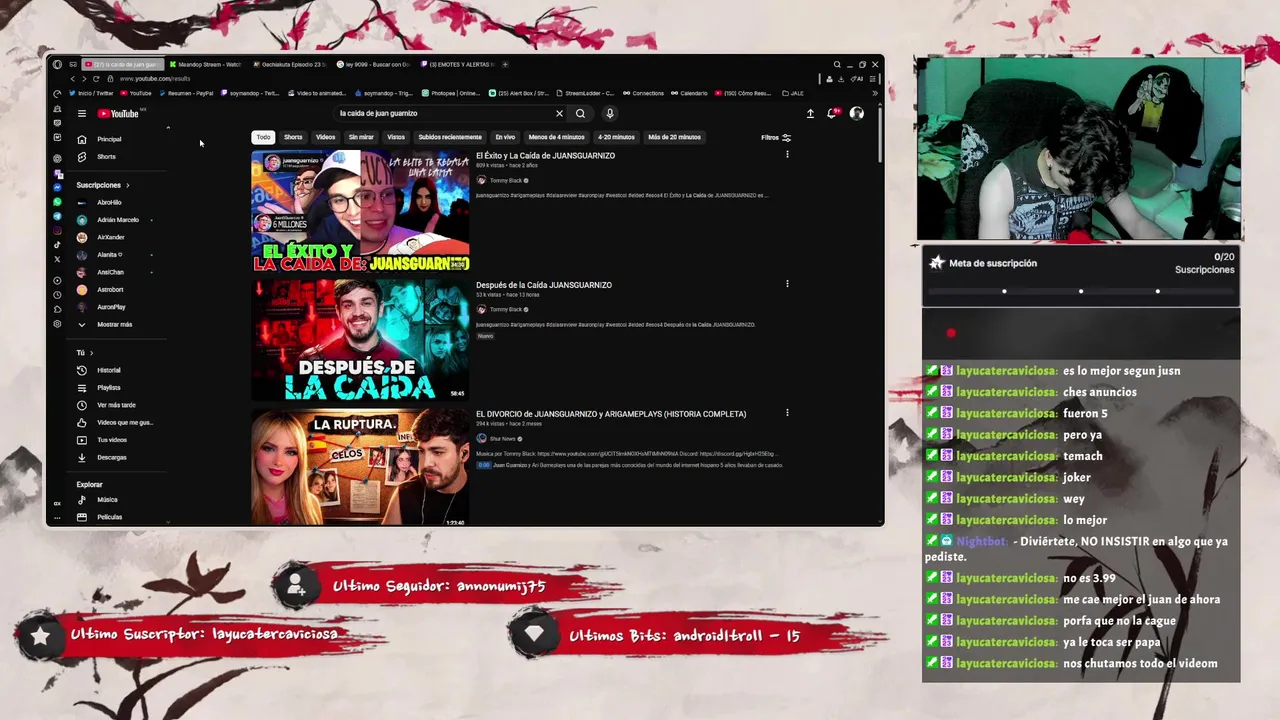Start voice search with the microphone
The width and height of the screenshot is (1280, 720).
point(609,114)
